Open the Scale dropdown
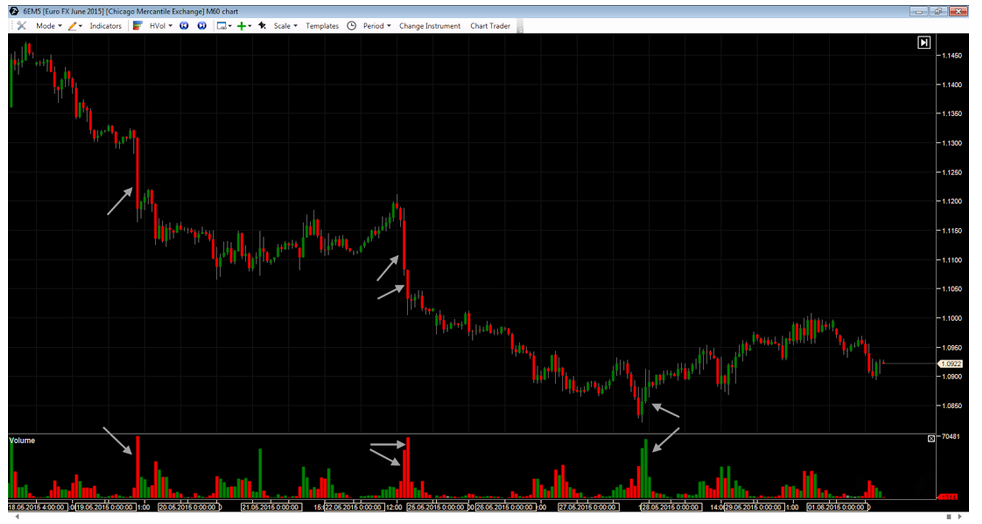 pos(286,26)
